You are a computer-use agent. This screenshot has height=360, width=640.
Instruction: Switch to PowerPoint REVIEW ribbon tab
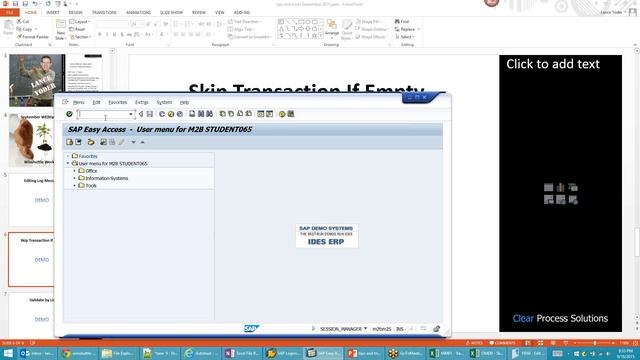(199, 13)
